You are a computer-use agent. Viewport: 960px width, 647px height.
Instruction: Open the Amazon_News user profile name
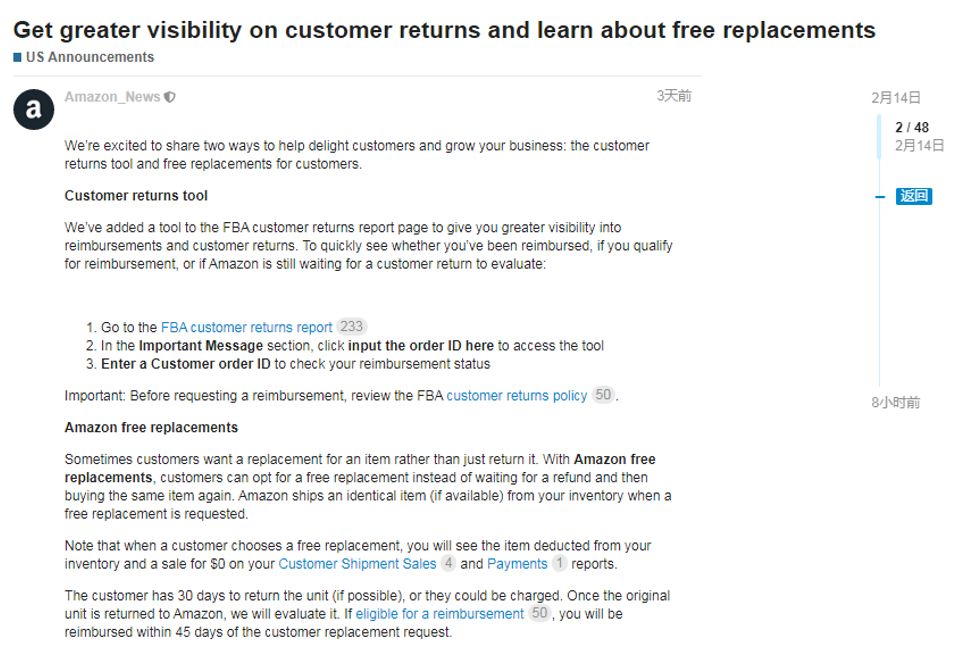(112, 97)
